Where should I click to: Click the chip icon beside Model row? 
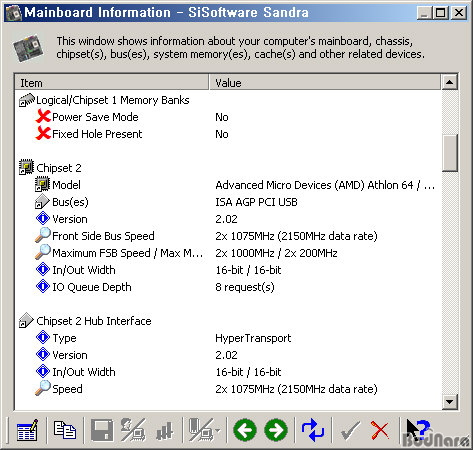coord(42,184)
